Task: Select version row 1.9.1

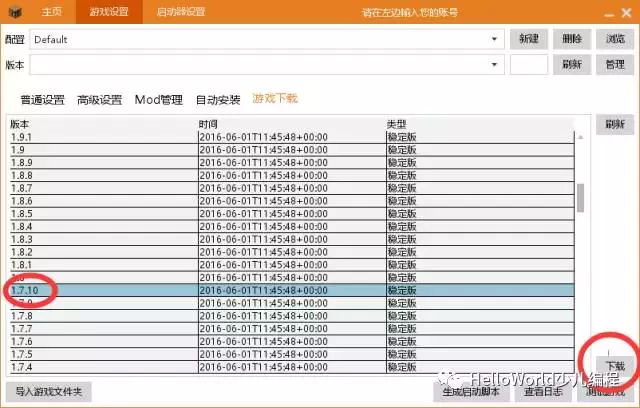Action: [x=292, y=137]
